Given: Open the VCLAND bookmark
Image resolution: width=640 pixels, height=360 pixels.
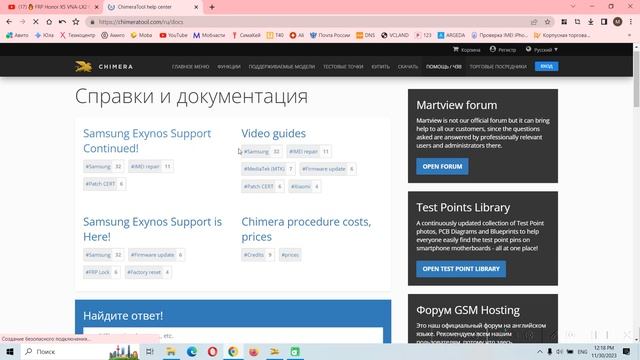Looking at the screenshot, I should click(395, 35).
